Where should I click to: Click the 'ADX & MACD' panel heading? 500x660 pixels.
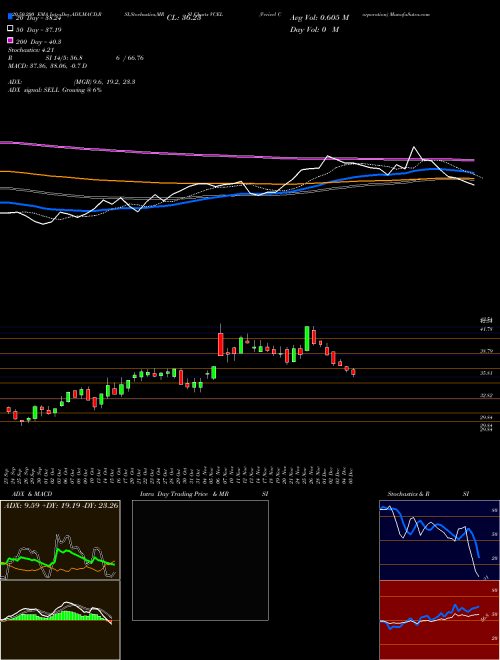(32, 494)
